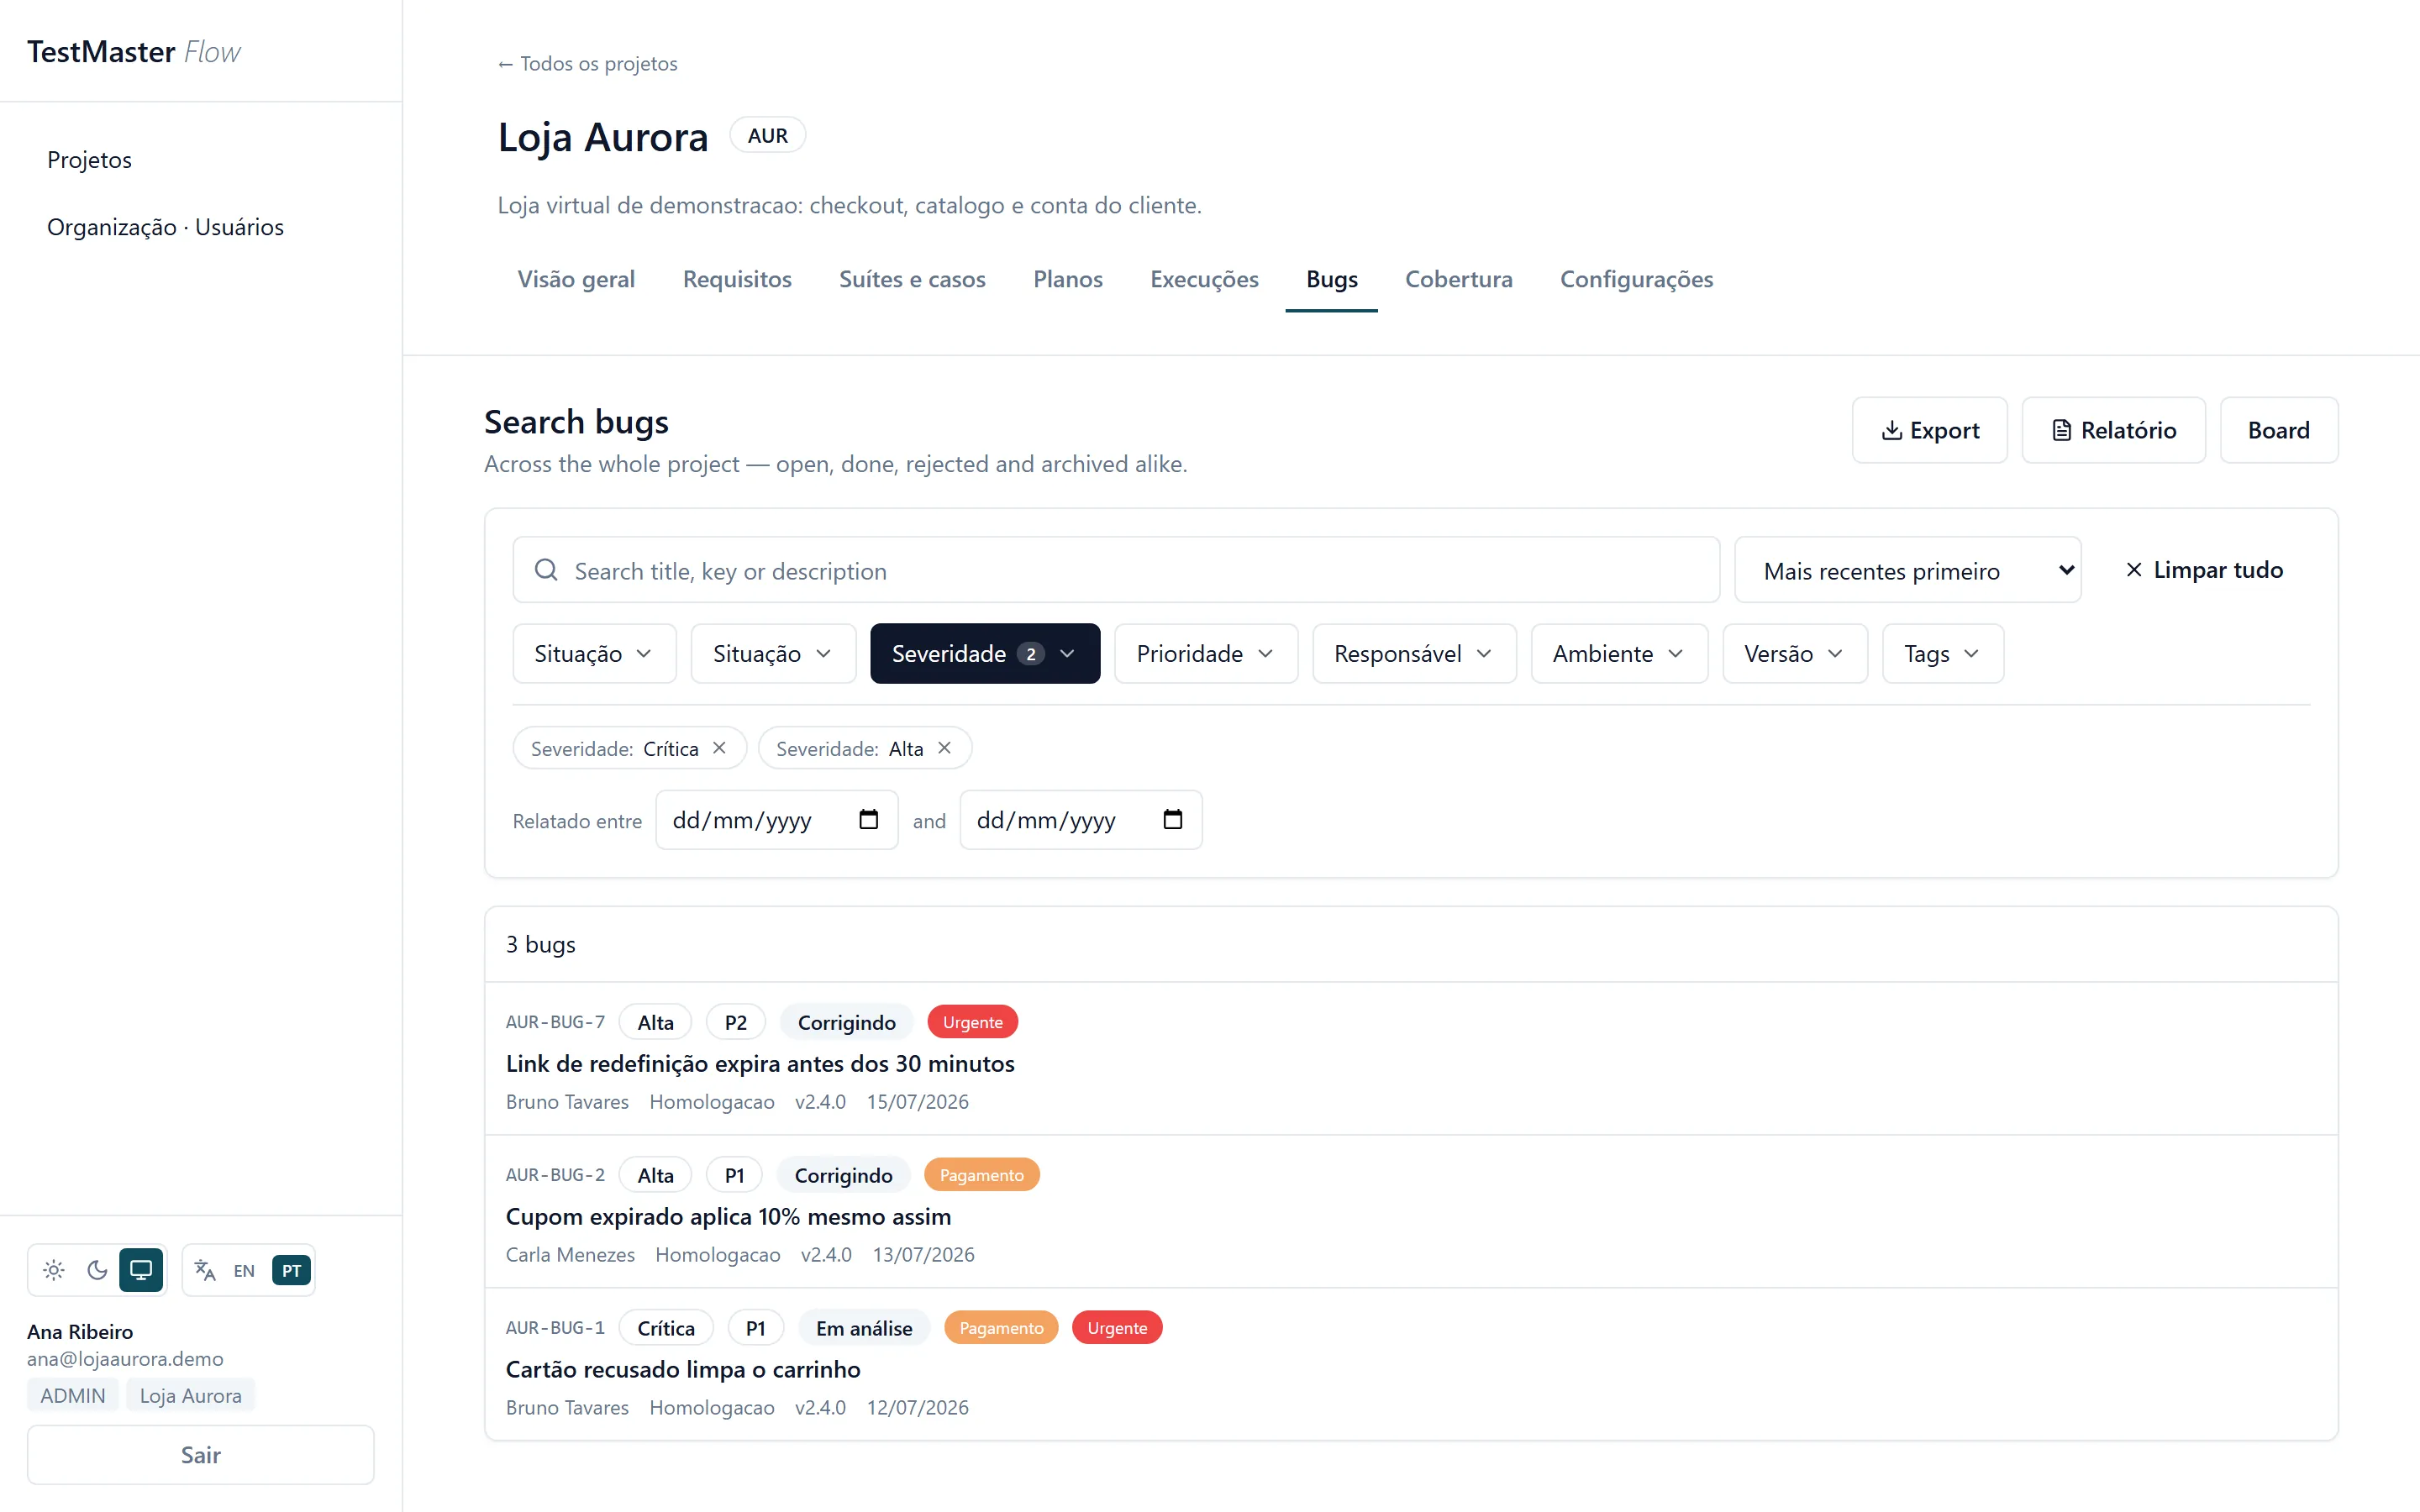The width and height of the screenshot is (2420, 1512).
Task: Select the Bugs tab
Action: (1331, 279)
